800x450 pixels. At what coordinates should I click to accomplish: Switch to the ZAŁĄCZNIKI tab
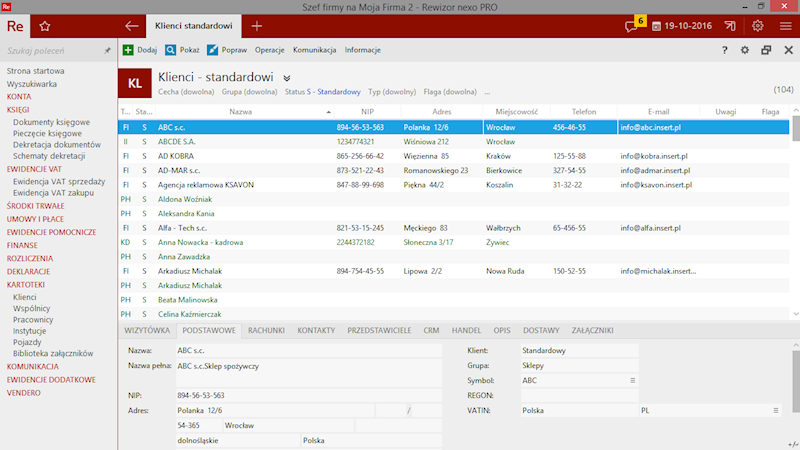[x=592, y=331]
